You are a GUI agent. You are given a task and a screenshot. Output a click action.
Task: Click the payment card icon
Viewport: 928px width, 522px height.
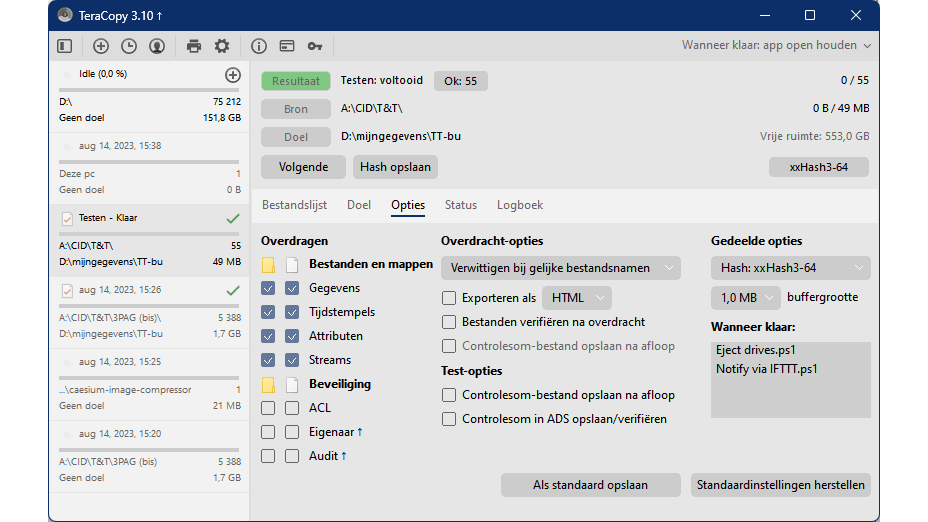[287, 46]
